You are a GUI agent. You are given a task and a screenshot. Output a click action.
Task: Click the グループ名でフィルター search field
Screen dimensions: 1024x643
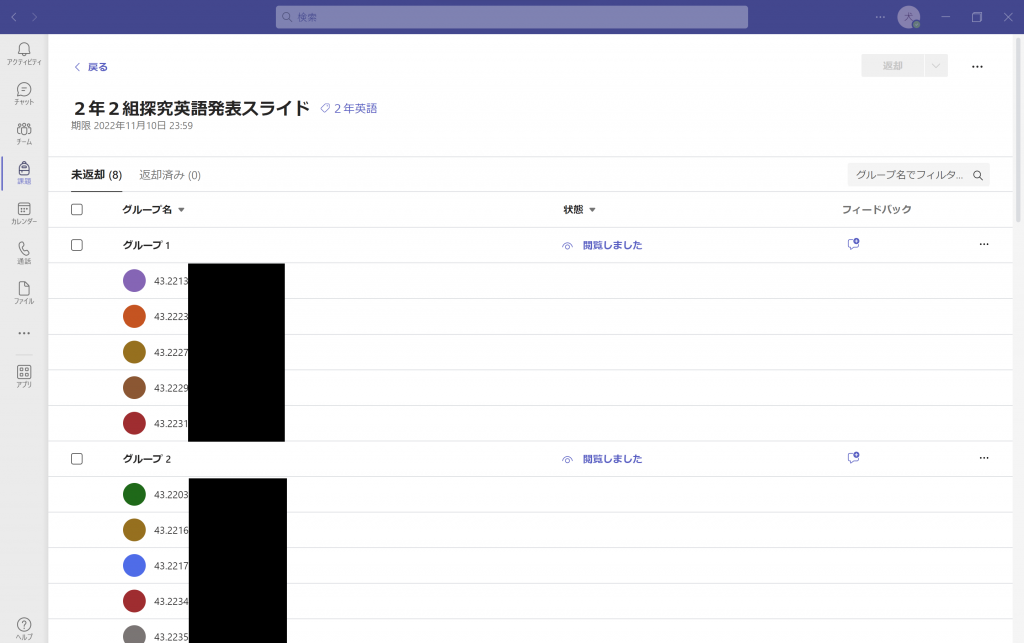point(910,175)
